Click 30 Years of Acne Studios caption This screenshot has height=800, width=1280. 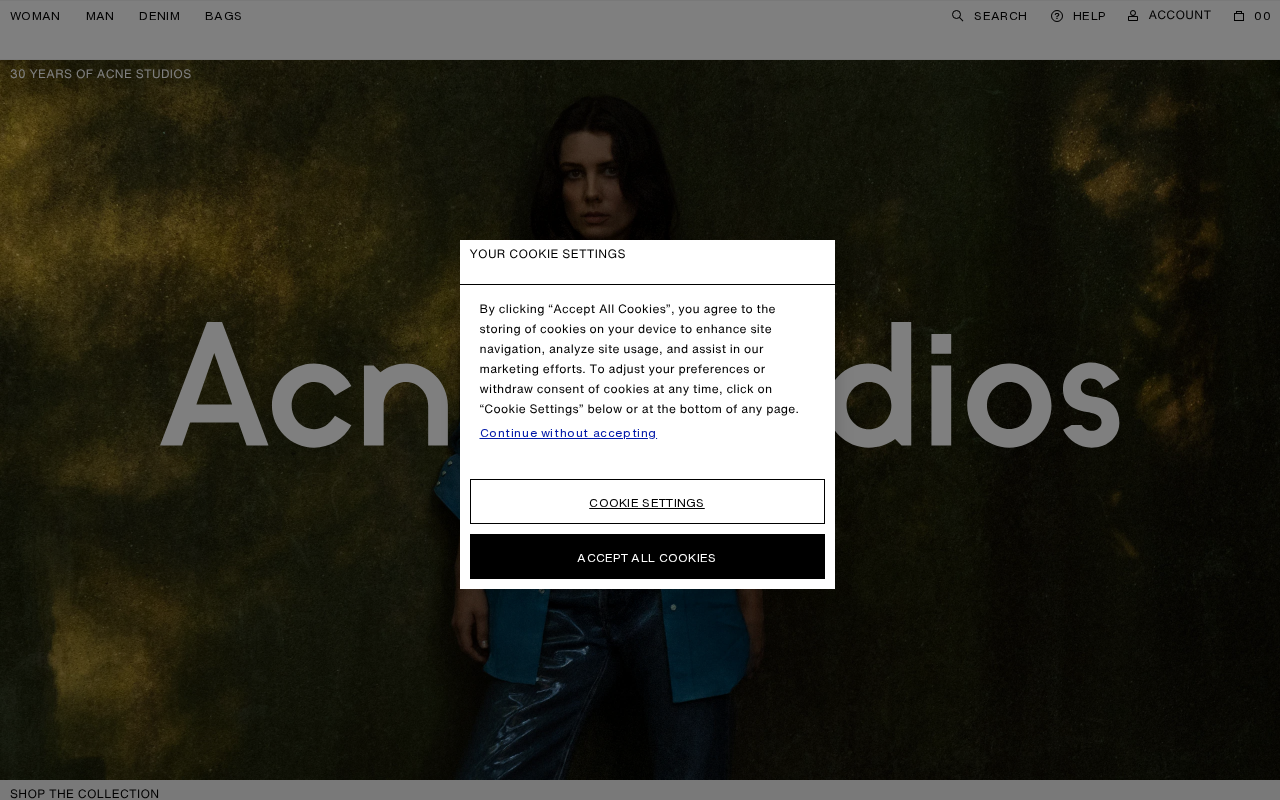pos(101,74)
